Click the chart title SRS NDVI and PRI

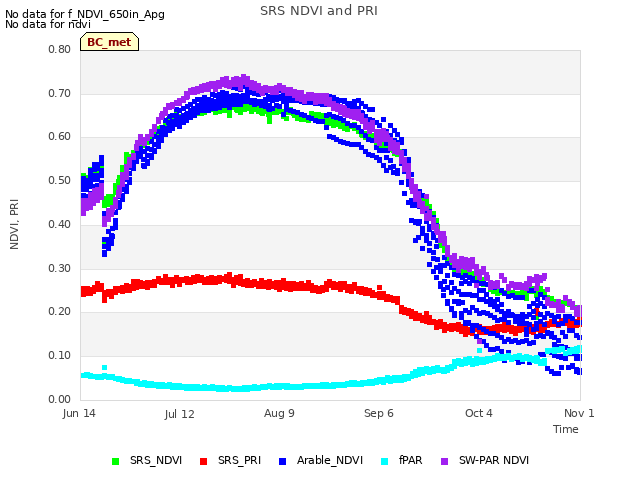(319, 11)
